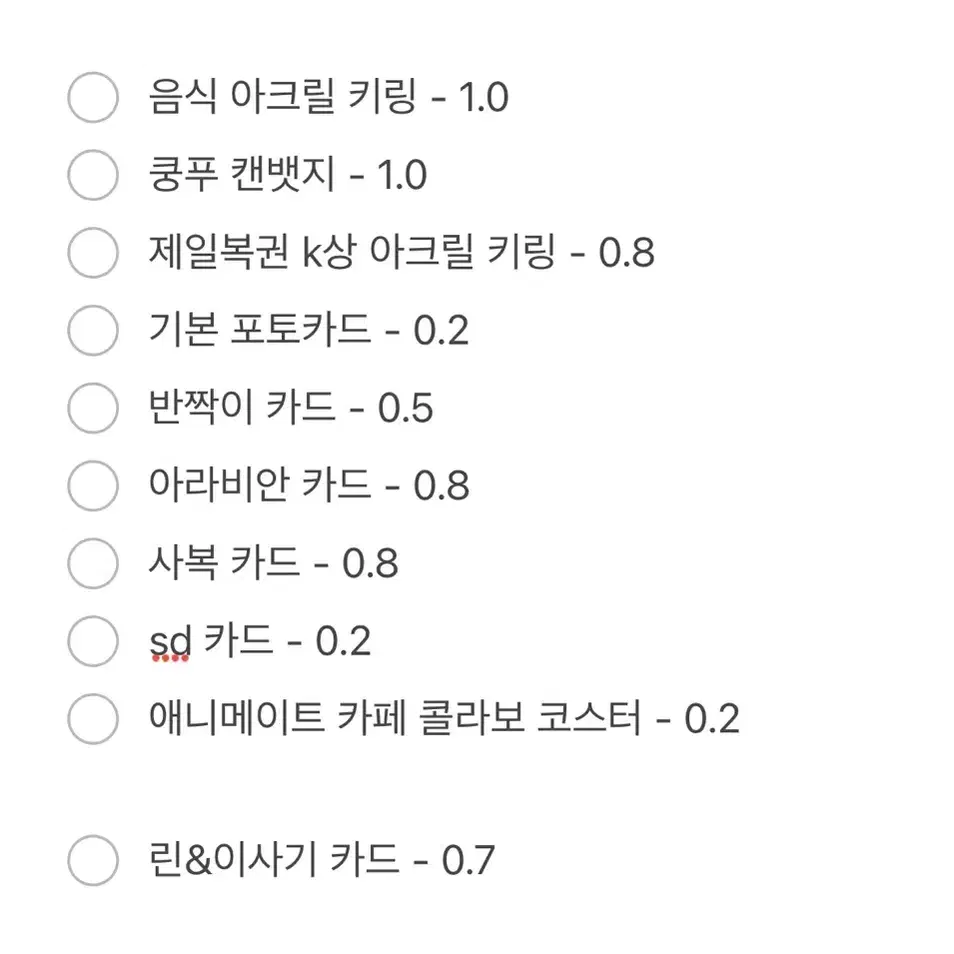Mark 애니메이트 카페 콜라보 코스터 as checked
Image resolution: width=954 pixels, height=954 pixels.
93,719
